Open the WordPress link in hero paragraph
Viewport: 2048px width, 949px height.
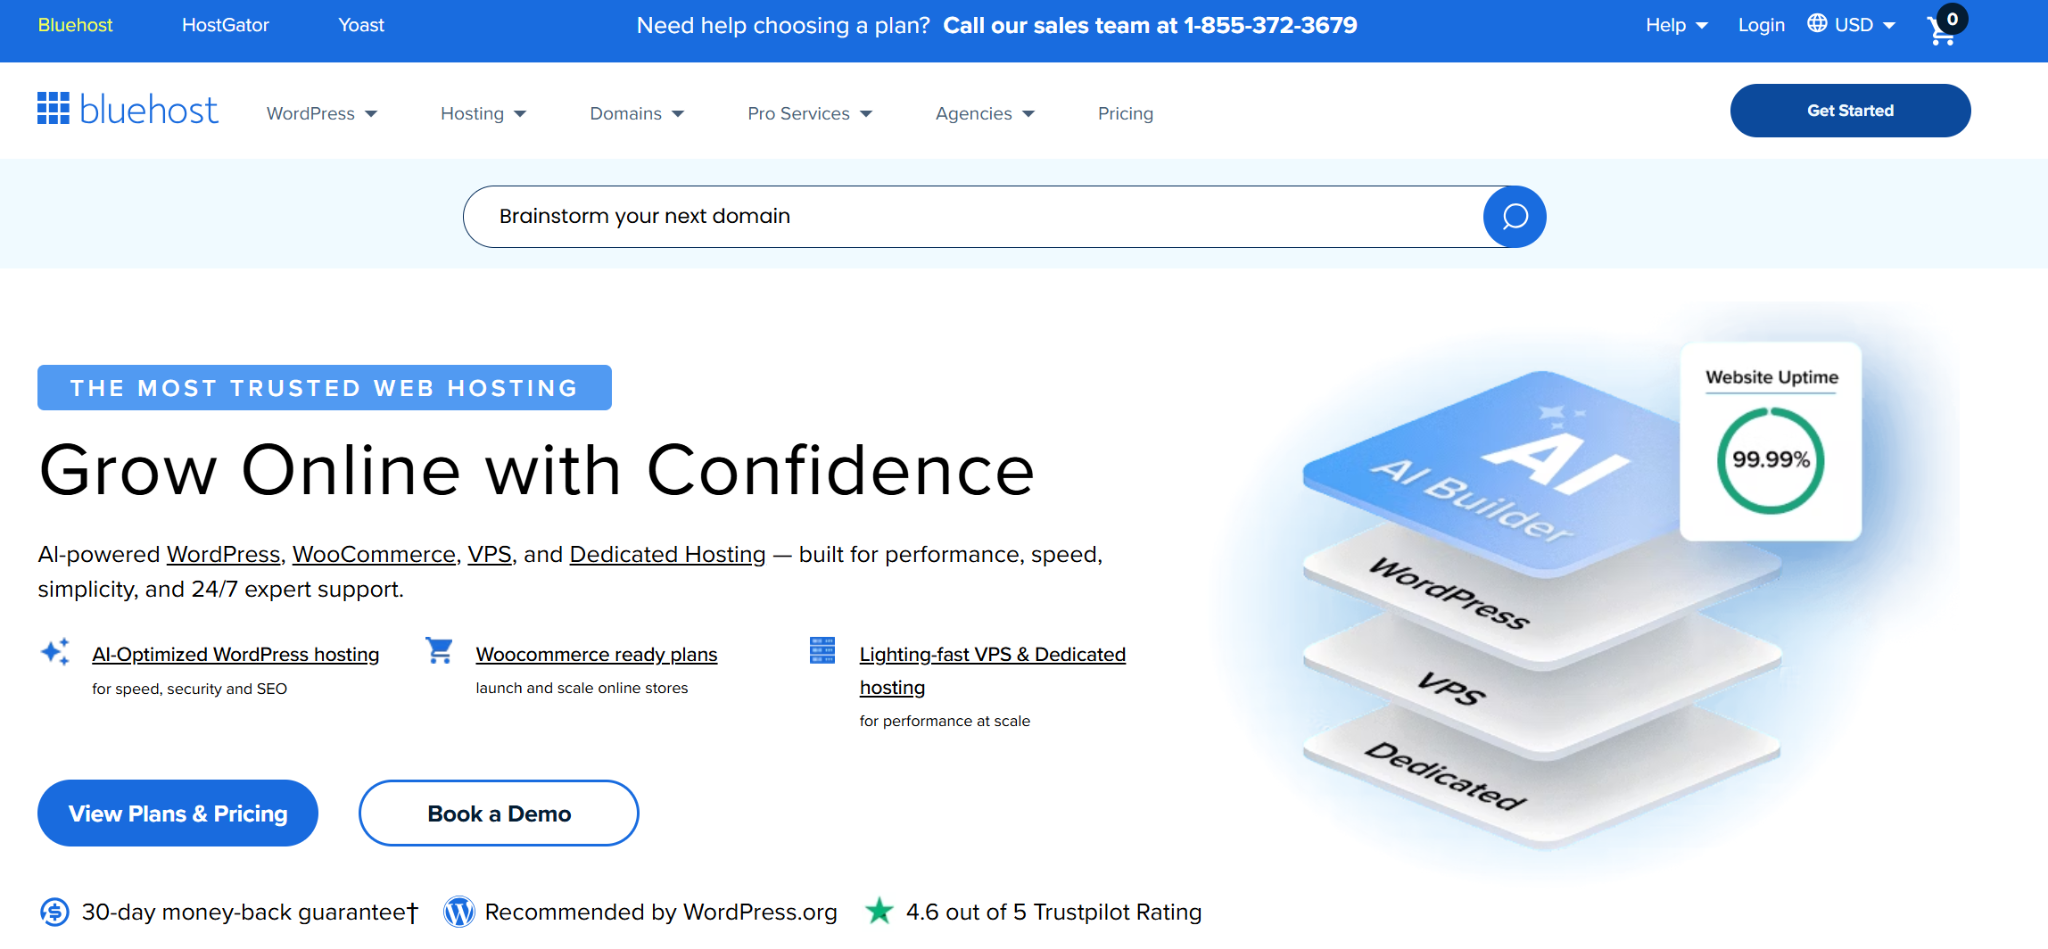(x=223, y=554)
